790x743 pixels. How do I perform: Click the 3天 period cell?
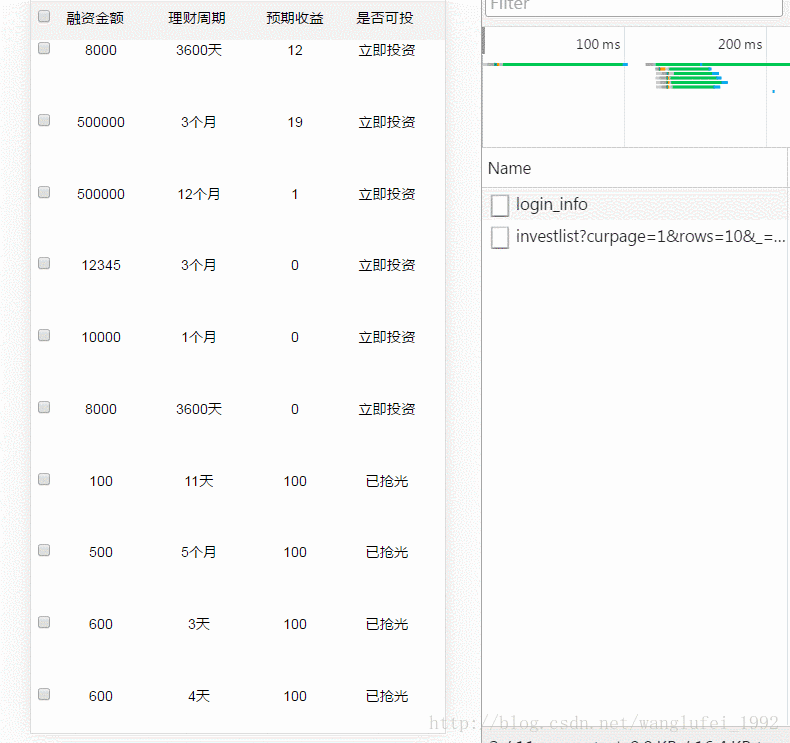[x=199, y=624]
